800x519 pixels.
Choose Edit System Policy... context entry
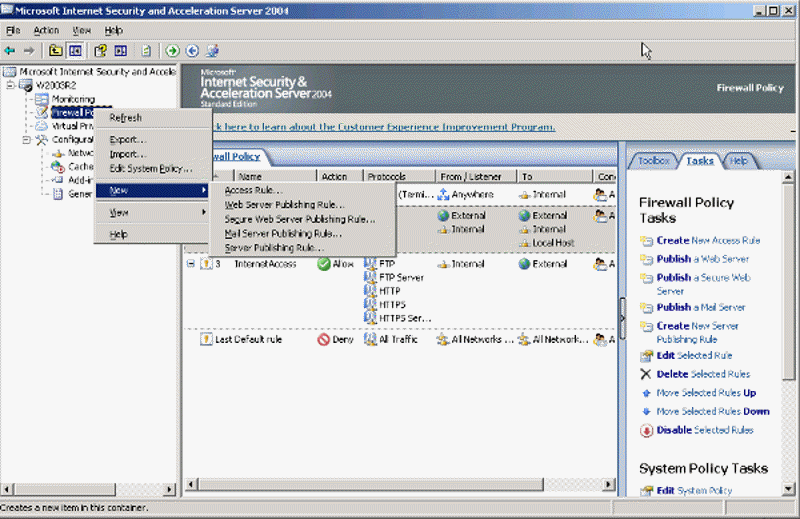151,168
